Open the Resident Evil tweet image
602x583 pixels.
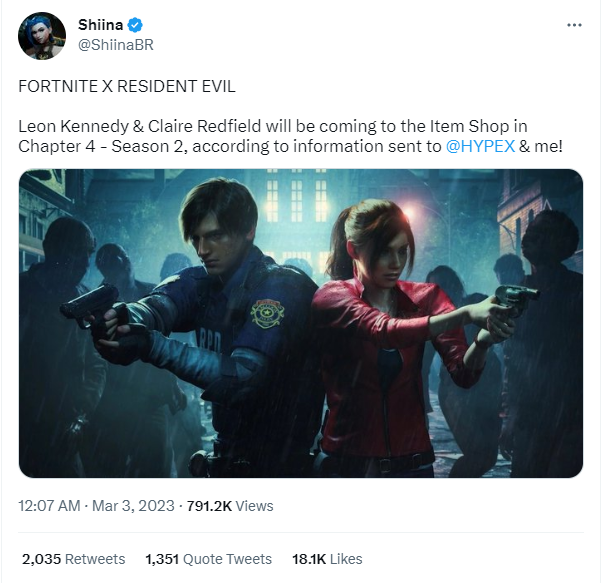(300, 322)
